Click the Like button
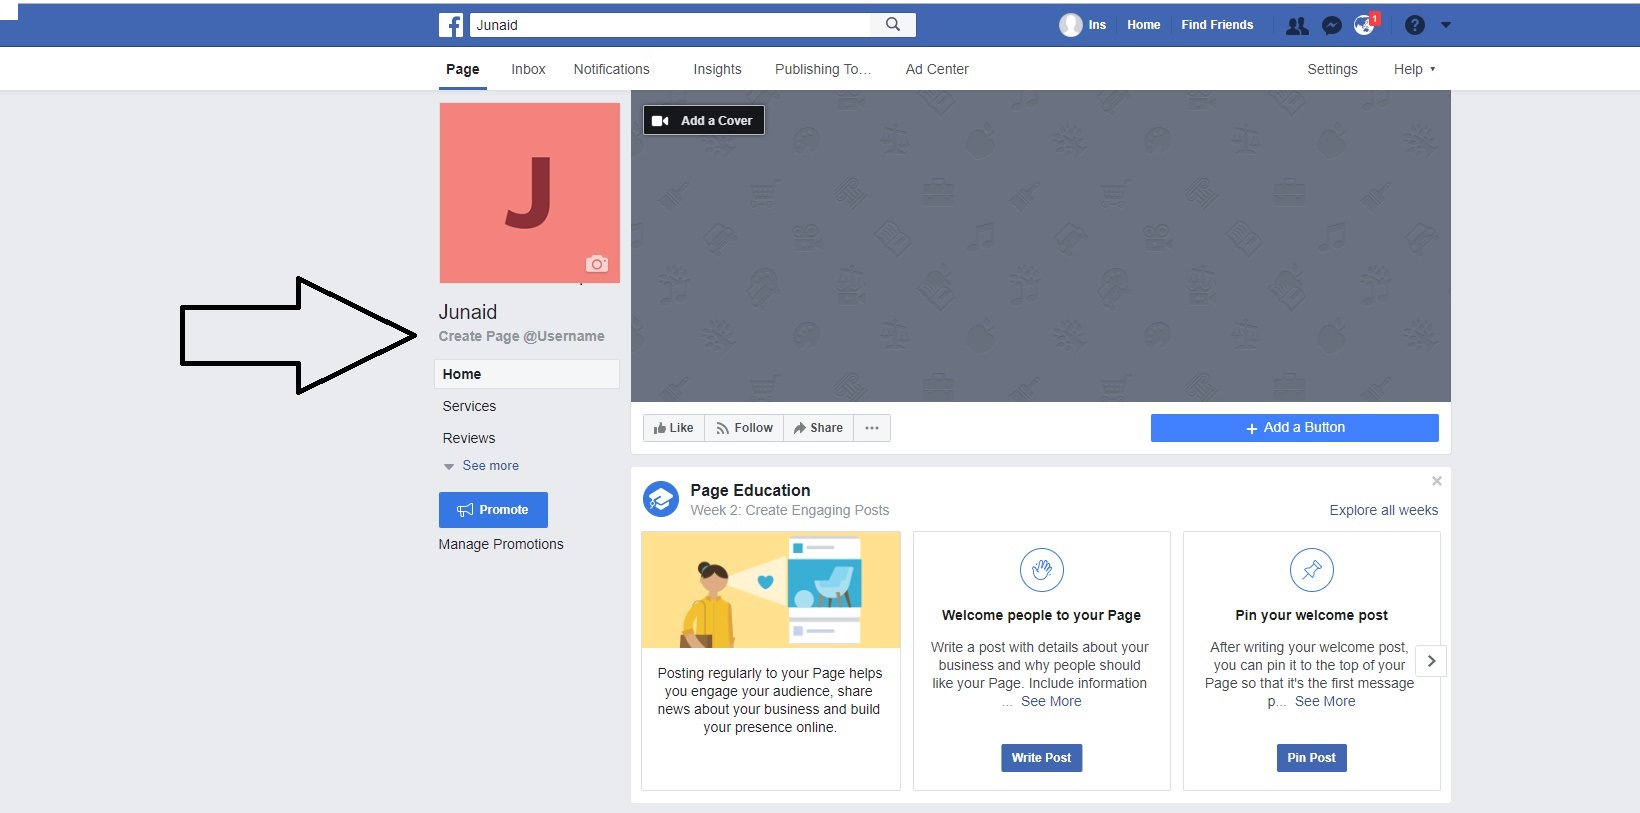The width and height of the screenshot is (1640, 813). click(674, 428)
